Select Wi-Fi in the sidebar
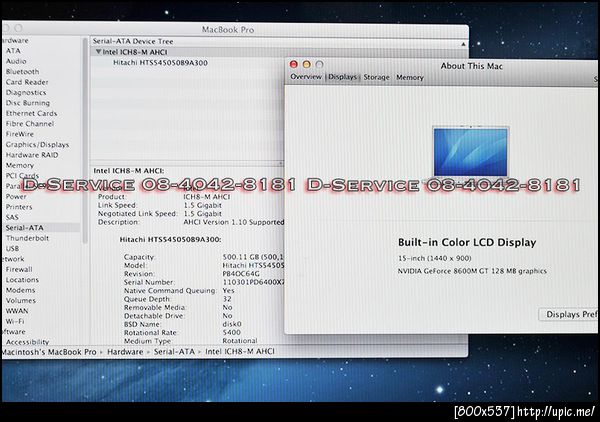This screenshot has height=422, width=600. [15, 321]
